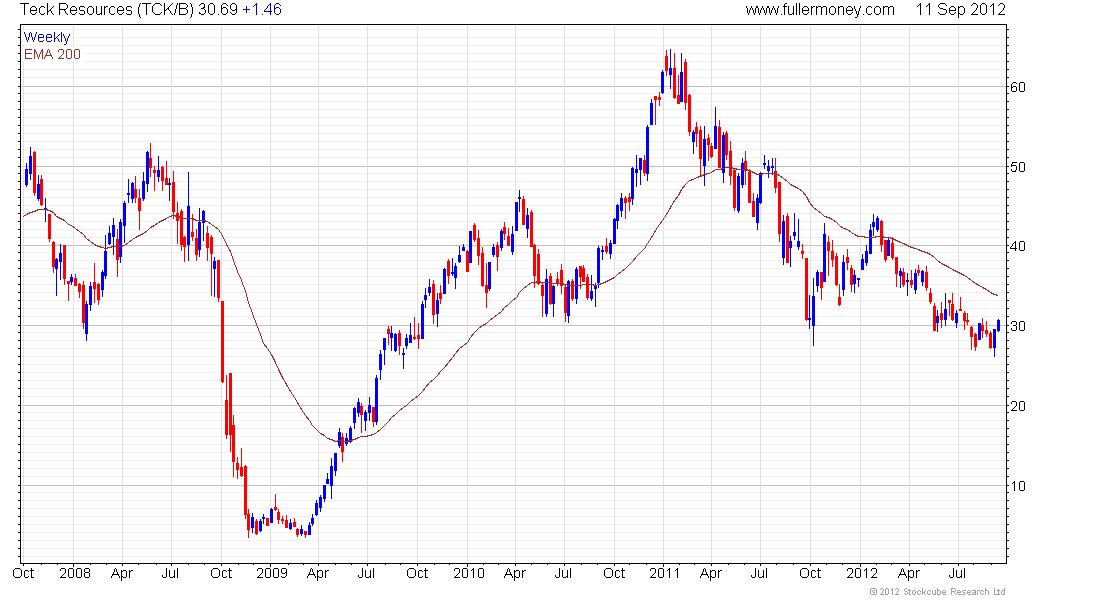Click the 2011 year axis label
This screenshot has height=600, width=1100.
[664, 573]
